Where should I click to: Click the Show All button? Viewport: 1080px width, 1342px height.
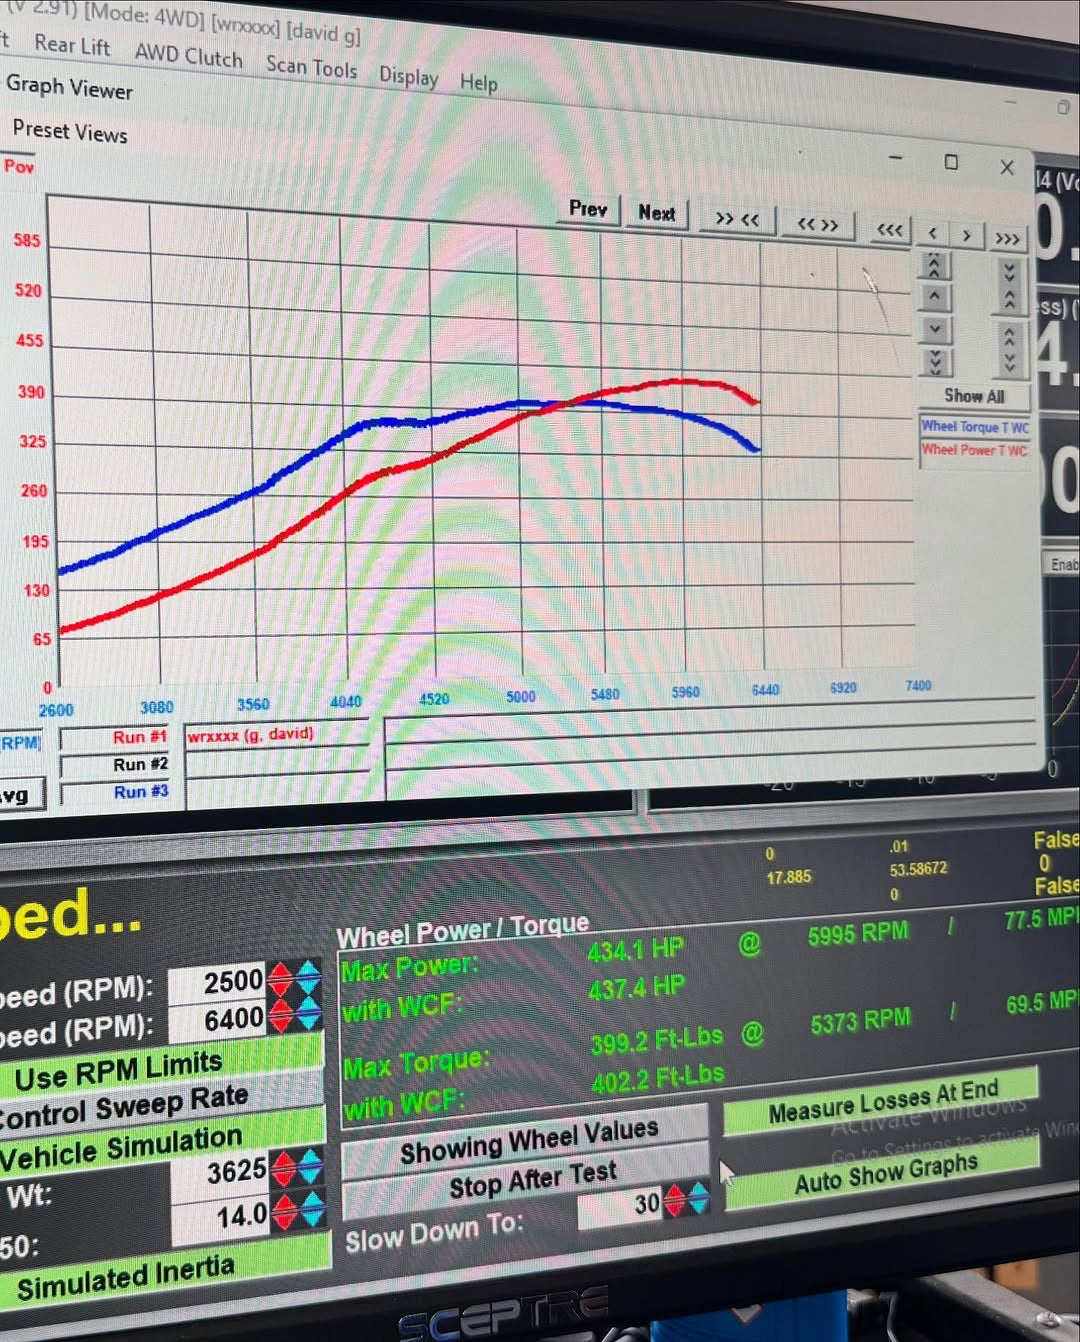[974, 396]
